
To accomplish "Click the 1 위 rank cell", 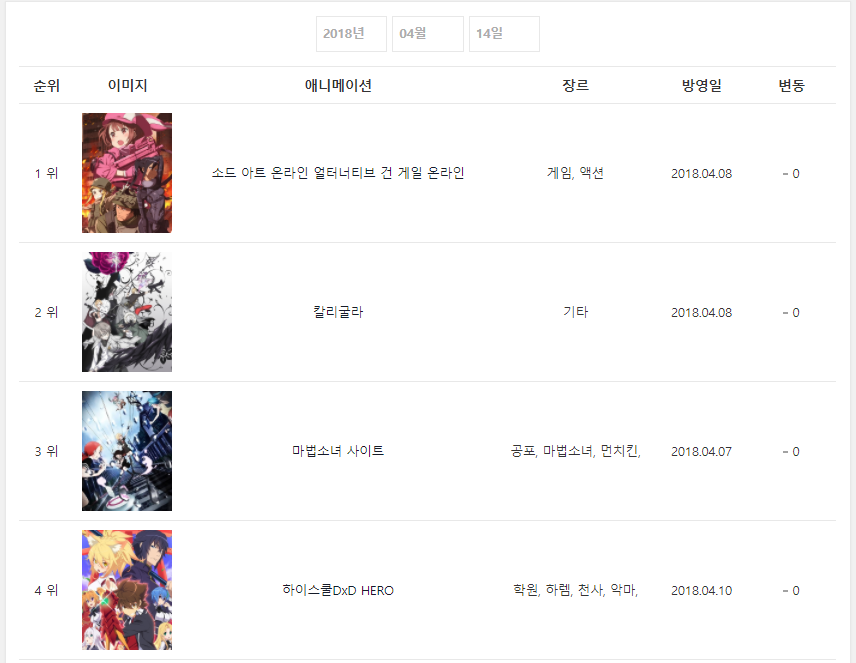I will point(46,174).
